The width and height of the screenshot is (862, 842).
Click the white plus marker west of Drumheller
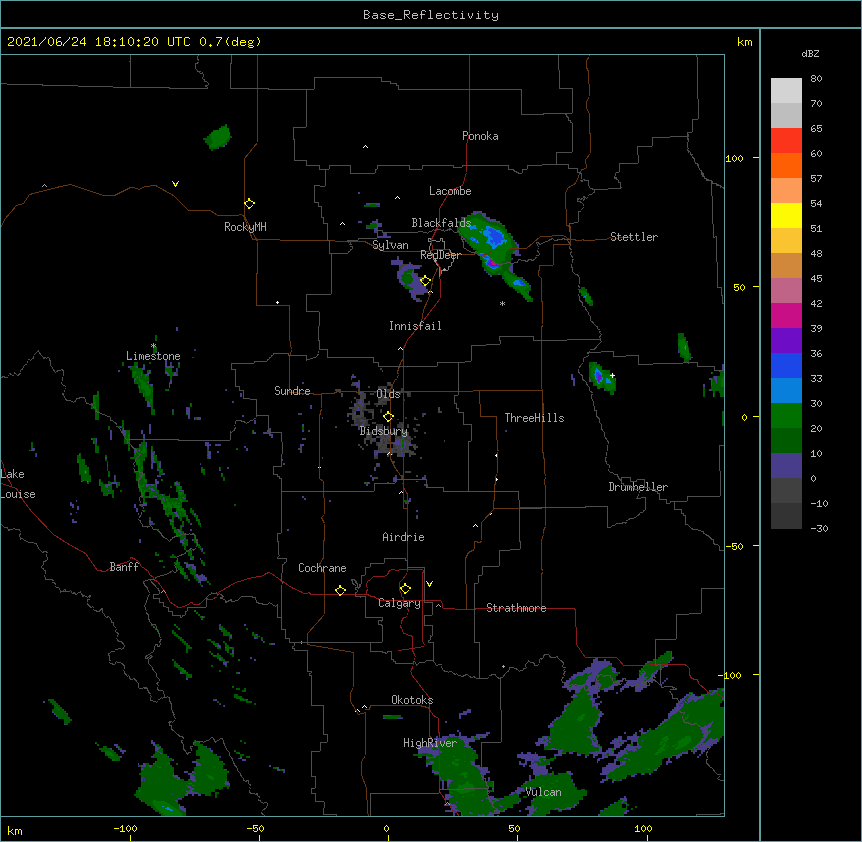pyautogui.click(x=612, y=375)
